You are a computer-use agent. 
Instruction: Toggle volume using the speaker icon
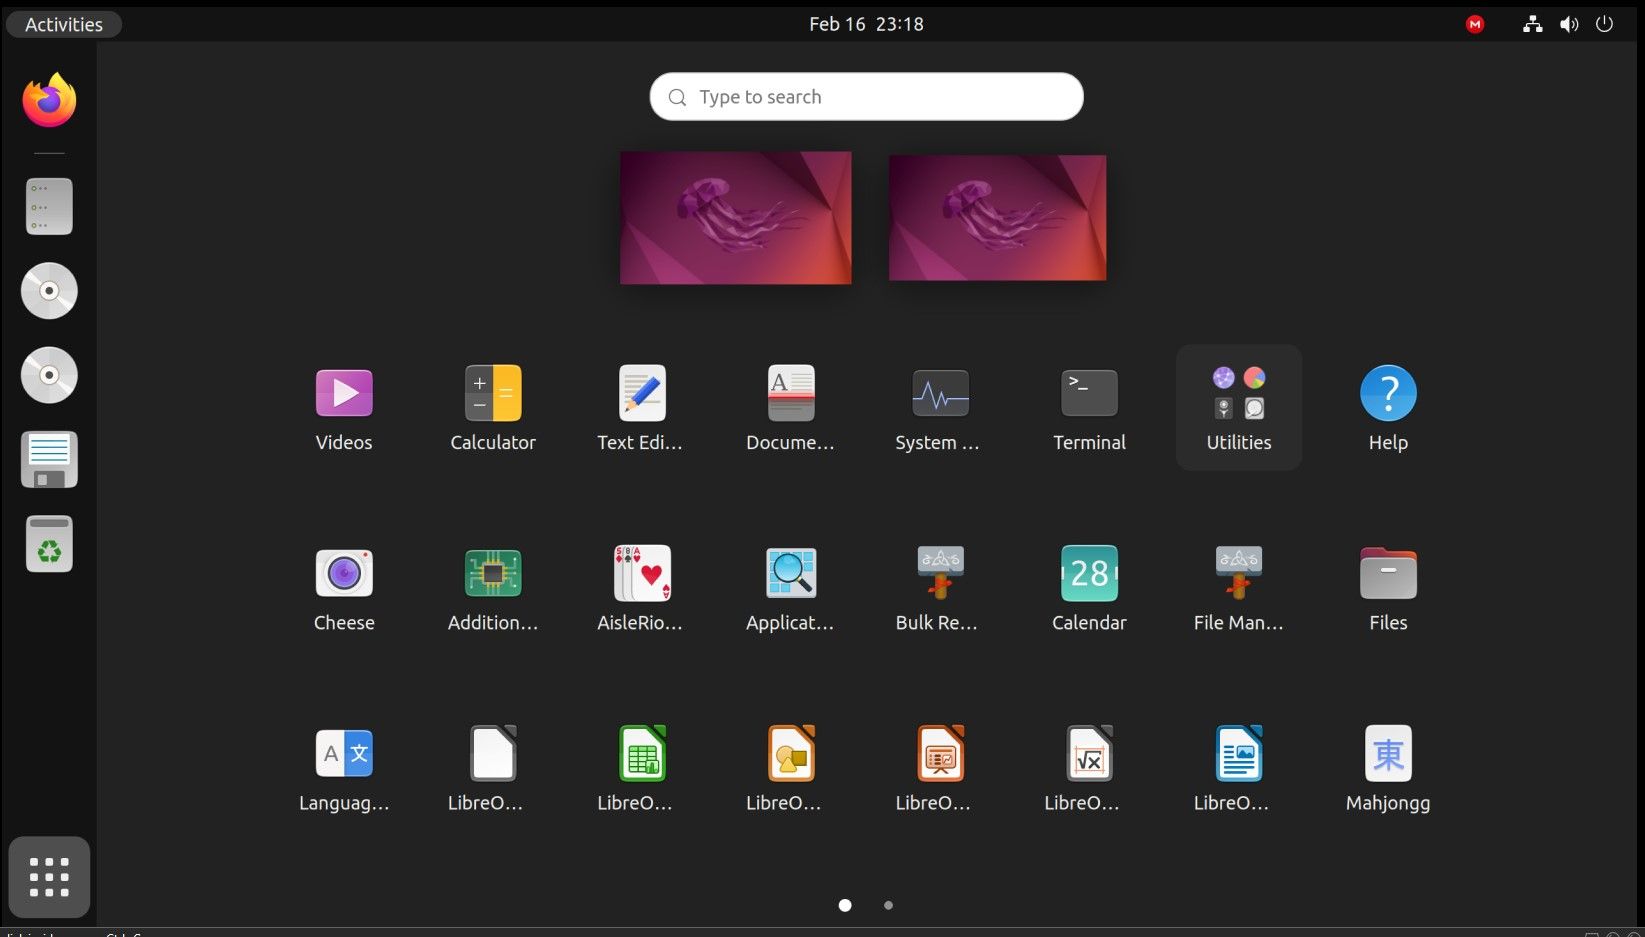coord(1569,24)
